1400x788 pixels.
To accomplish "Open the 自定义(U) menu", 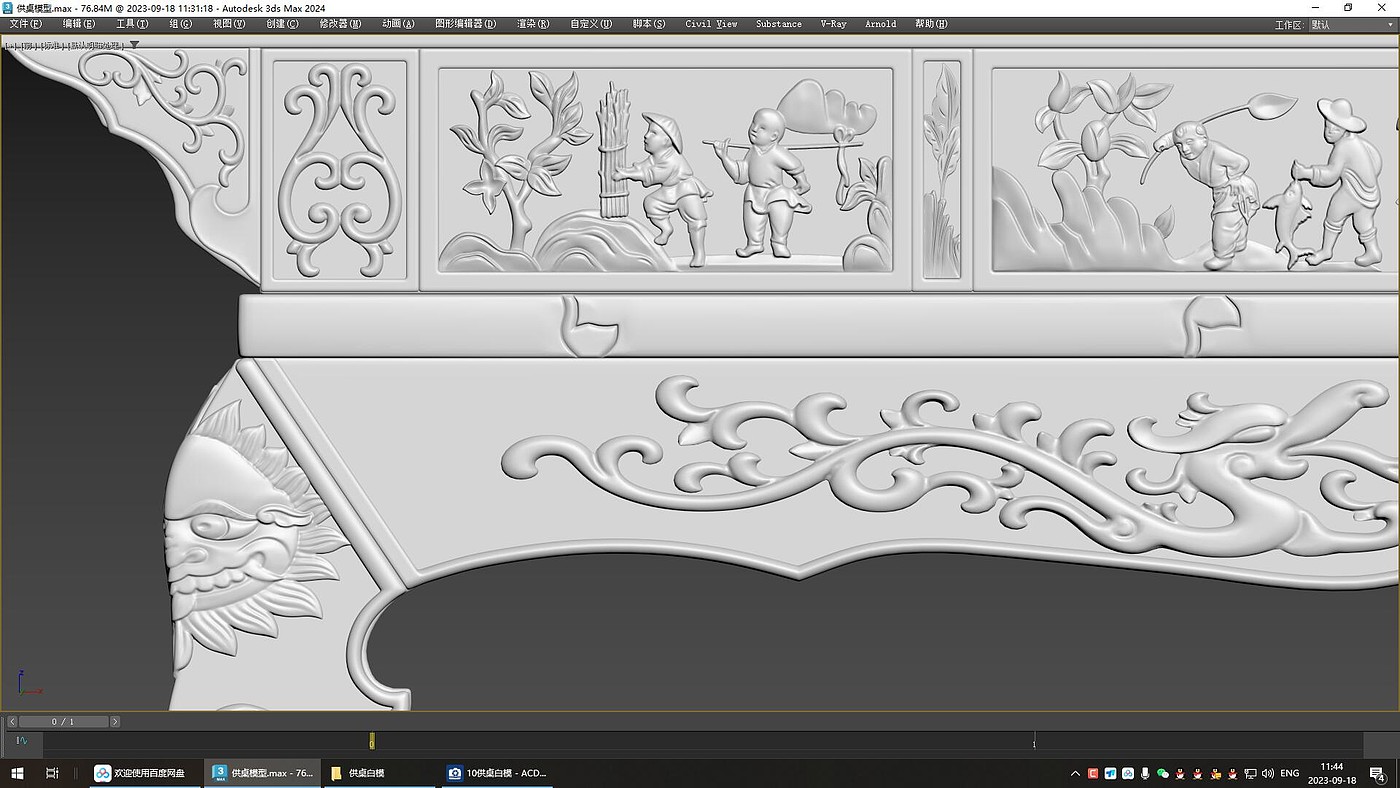I will click(x=591, y=24).
